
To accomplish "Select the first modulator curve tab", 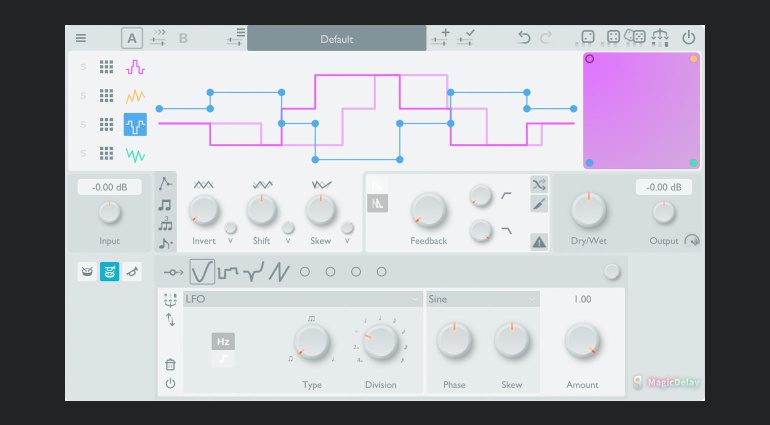I will [203, 271].
